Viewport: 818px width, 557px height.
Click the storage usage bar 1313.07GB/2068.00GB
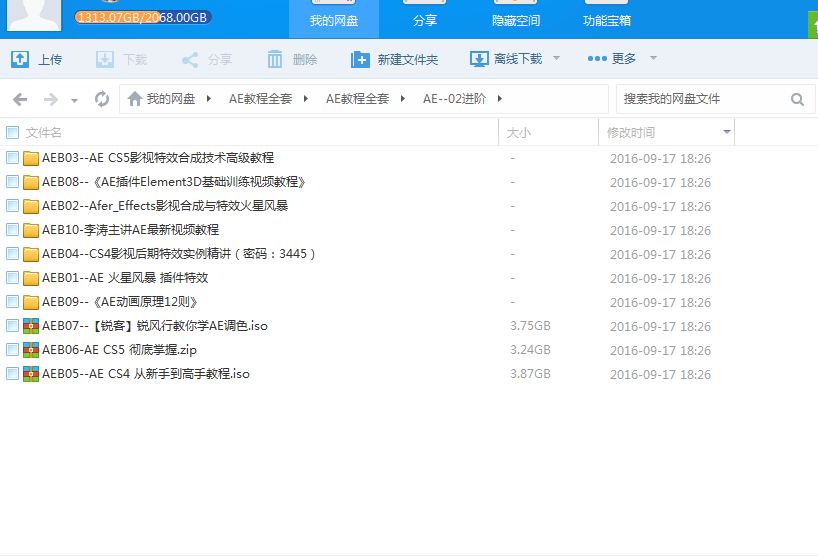coord(142,17)
